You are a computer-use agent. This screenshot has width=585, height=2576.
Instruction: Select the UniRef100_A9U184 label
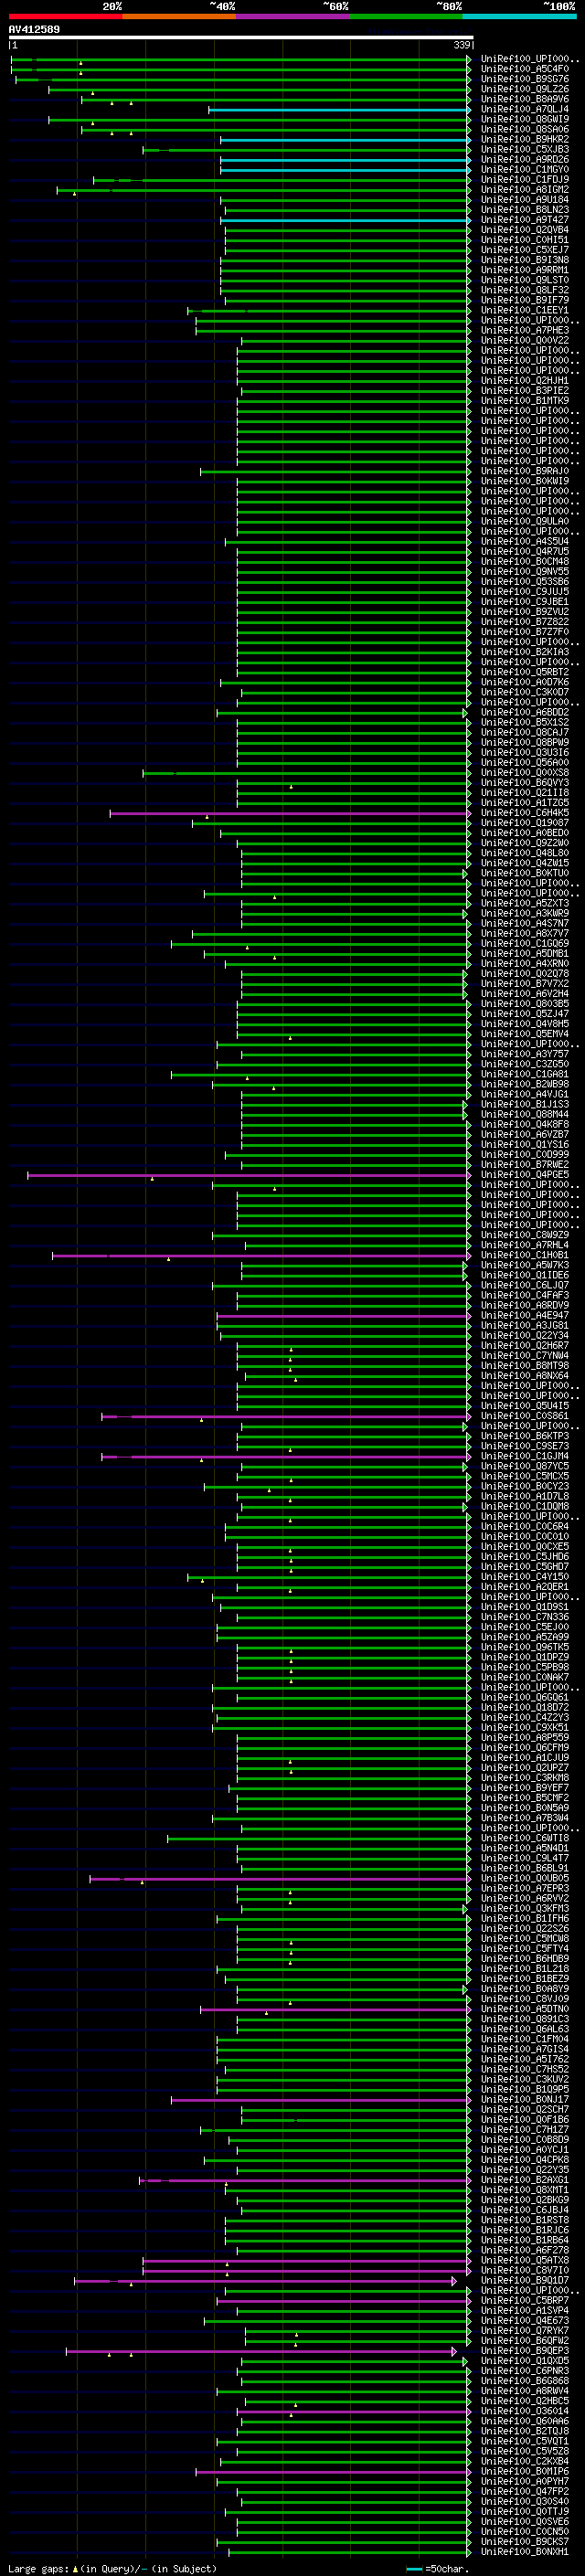[524, 200]
